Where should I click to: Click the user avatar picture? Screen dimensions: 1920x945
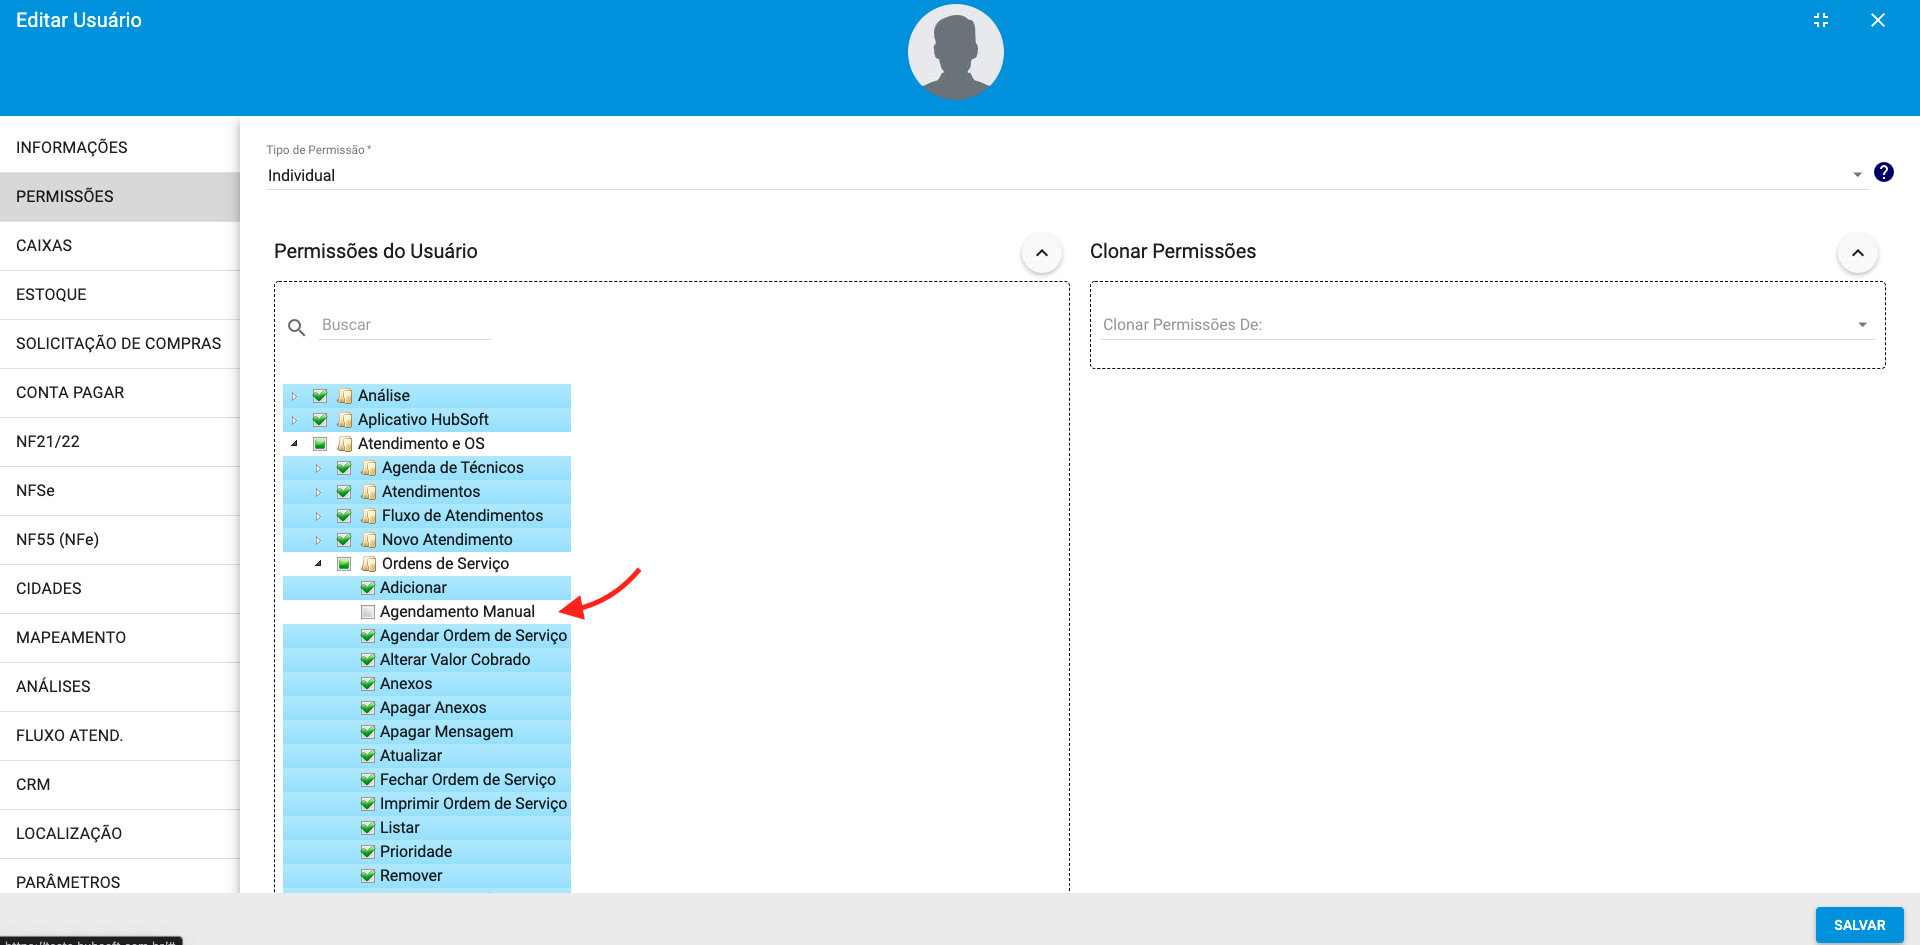click(x=956, y=52)
